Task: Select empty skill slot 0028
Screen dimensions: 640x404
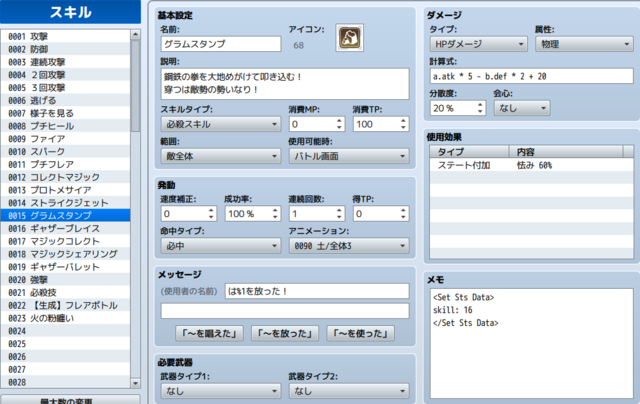Action: pyautogui.click(x=65, y=382)
